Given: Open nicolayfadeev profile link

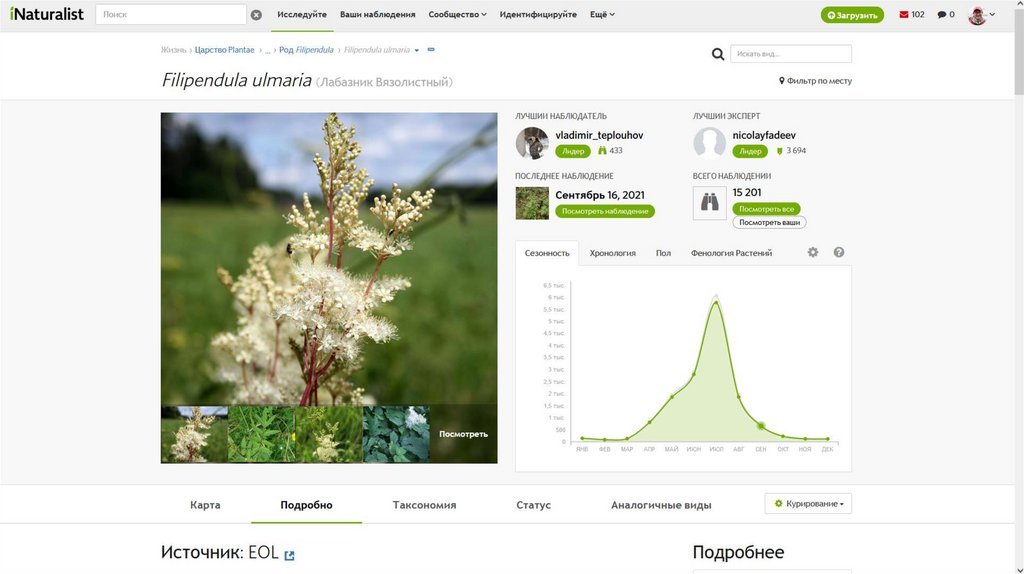Looking at the screenshot, I should pos(764,135).
